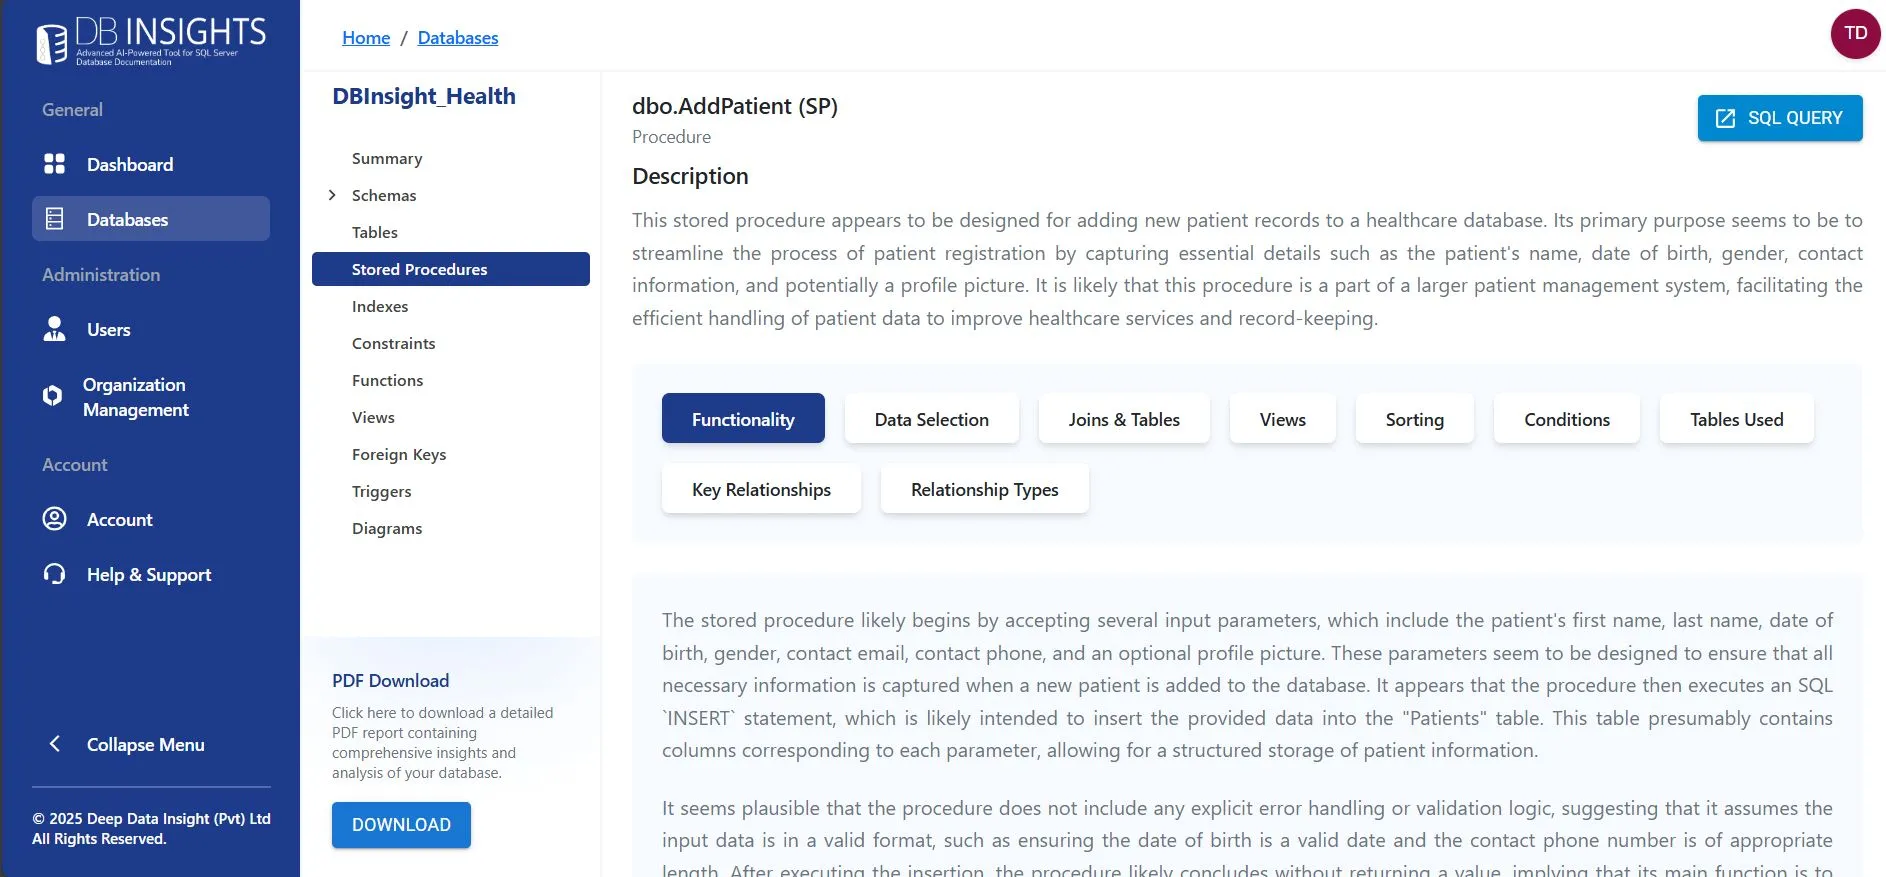Switch to the Key Relationships tab
This screenshot has height=877, width=1886.
[x=761, y=488]
